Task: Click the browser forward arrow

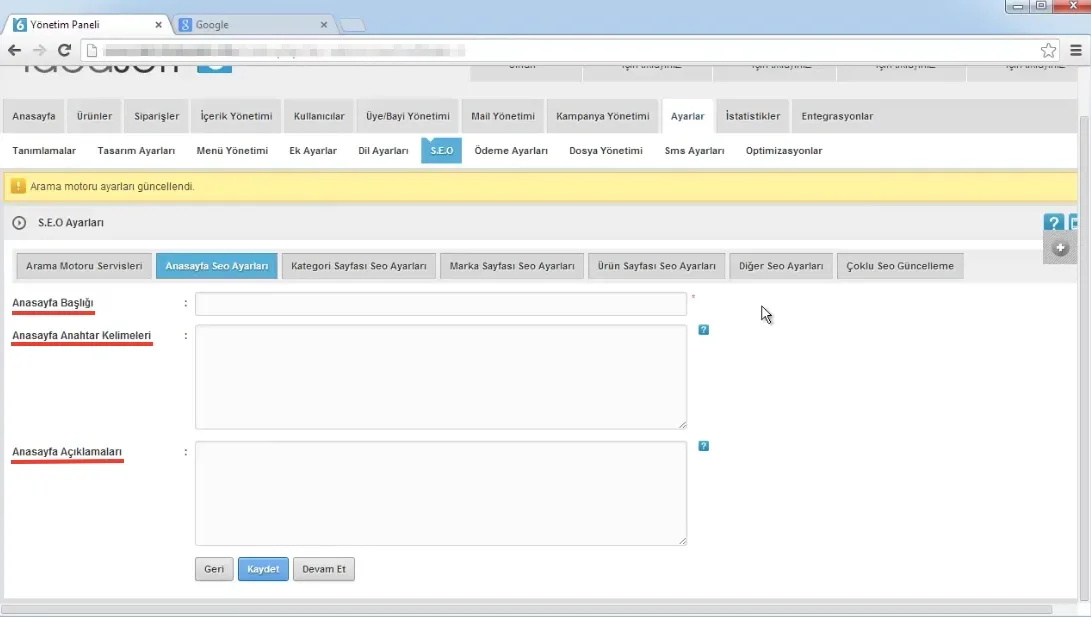Action: [39, 50]
